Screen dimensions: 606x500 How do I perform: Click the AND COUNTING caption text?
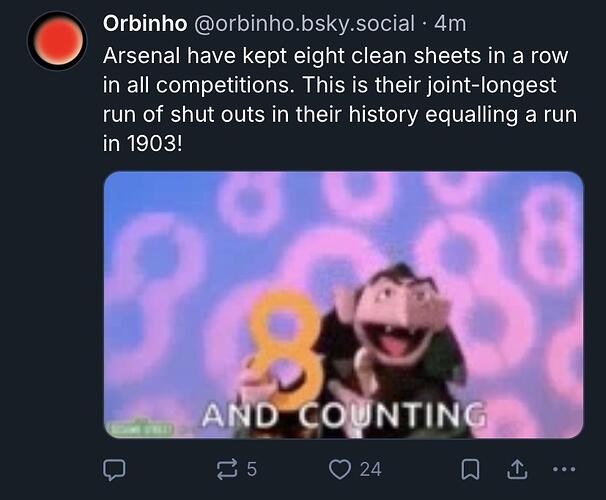(343, 416)
